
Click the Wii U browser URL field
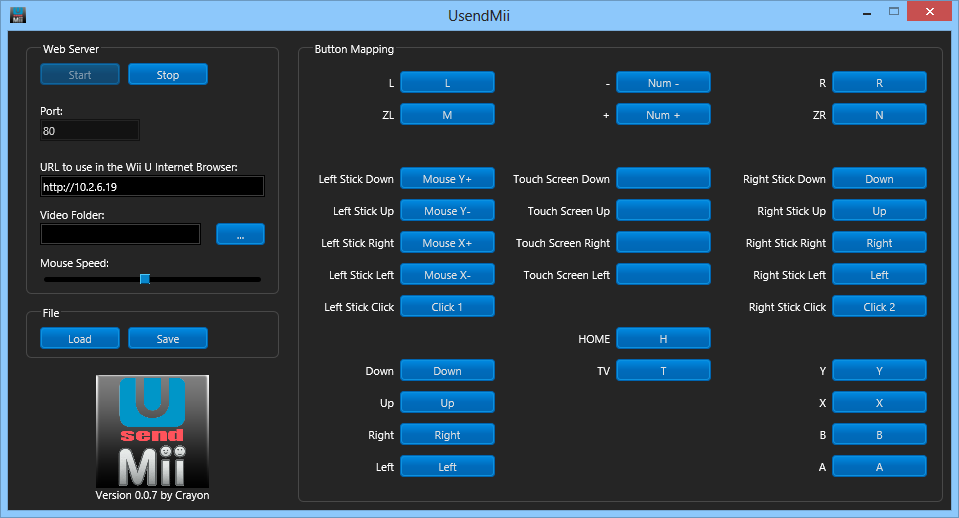click(152, 187)
